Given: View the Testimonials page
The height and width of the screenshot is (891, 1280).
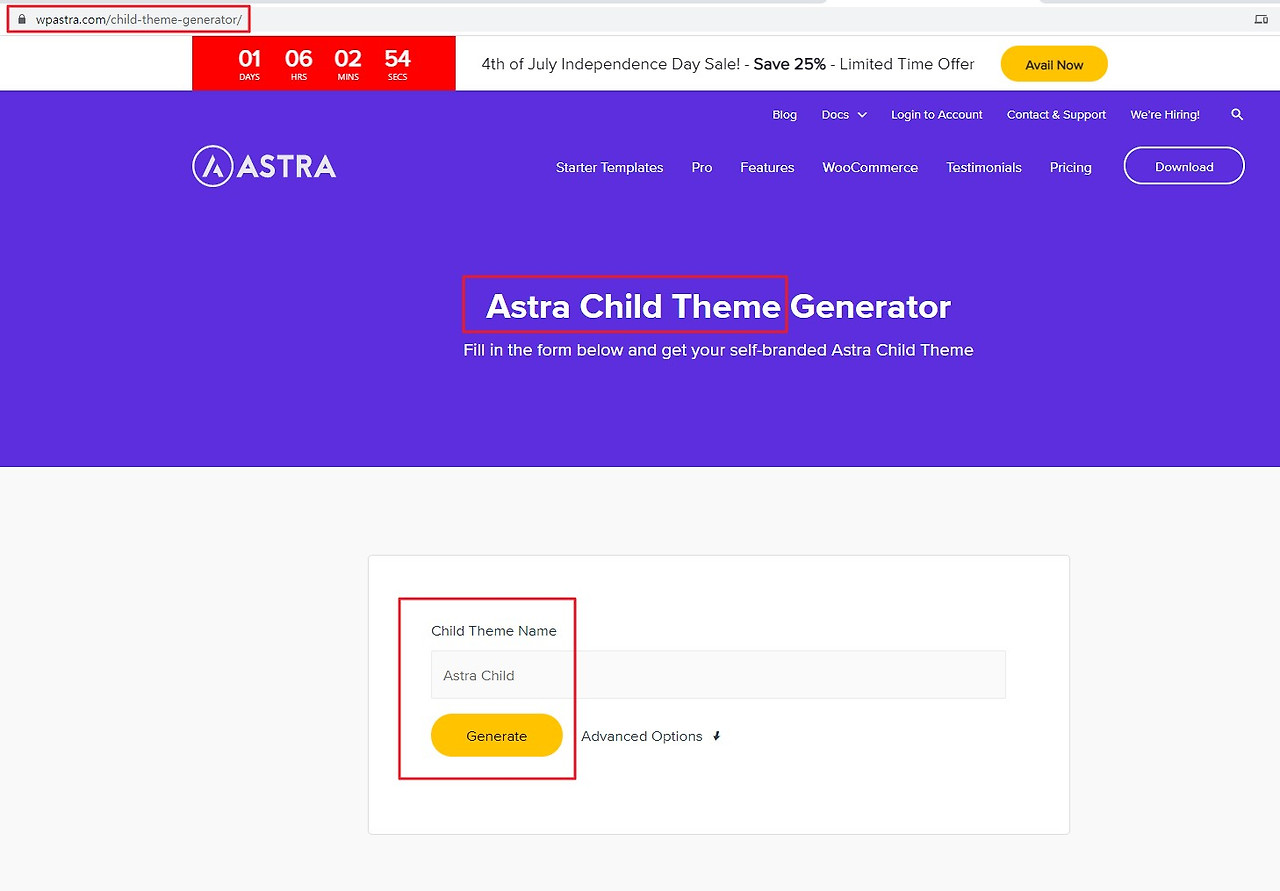Looking at the screenshot, I should (x=984, y=167).
